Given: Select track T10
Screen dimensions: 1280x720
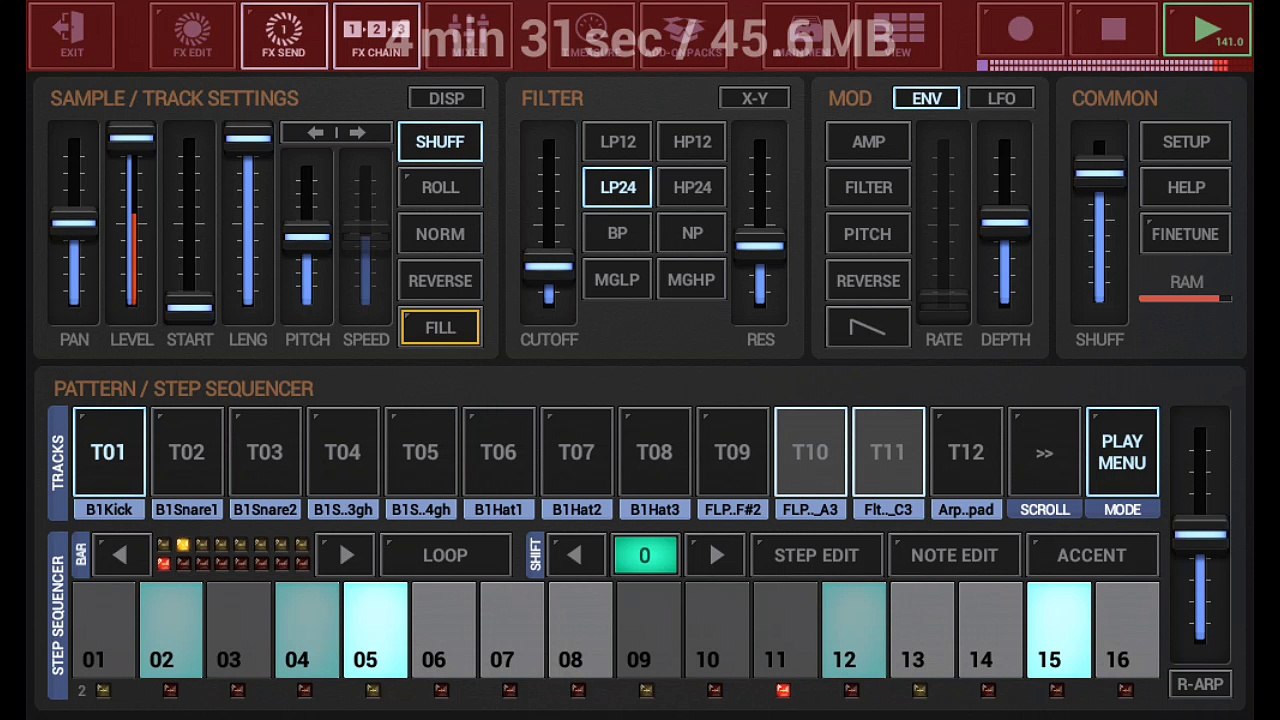Looking at the screenshot, I should [810, 452].
